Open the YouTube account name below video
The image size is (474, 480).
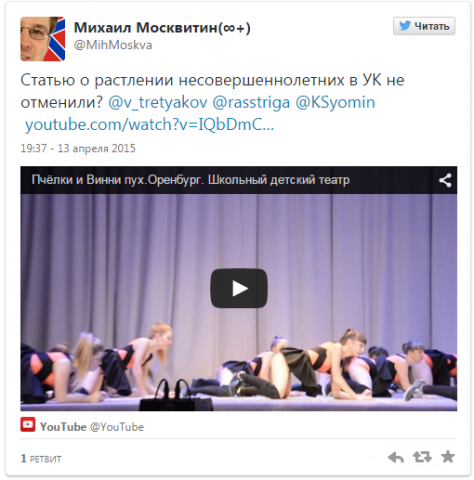point(63,427)
